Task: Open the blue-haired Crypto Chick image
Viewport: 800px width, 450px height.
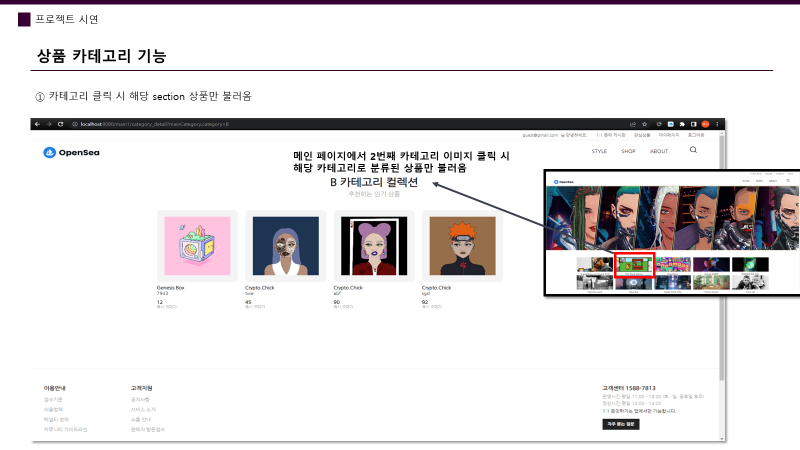Action: coord(286,246)
